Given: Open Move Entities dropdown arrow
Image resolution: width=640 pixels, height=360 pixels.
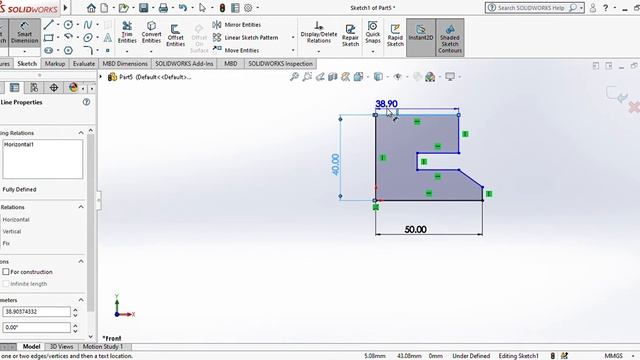Looking at the screenshot, I should [293, 50].
